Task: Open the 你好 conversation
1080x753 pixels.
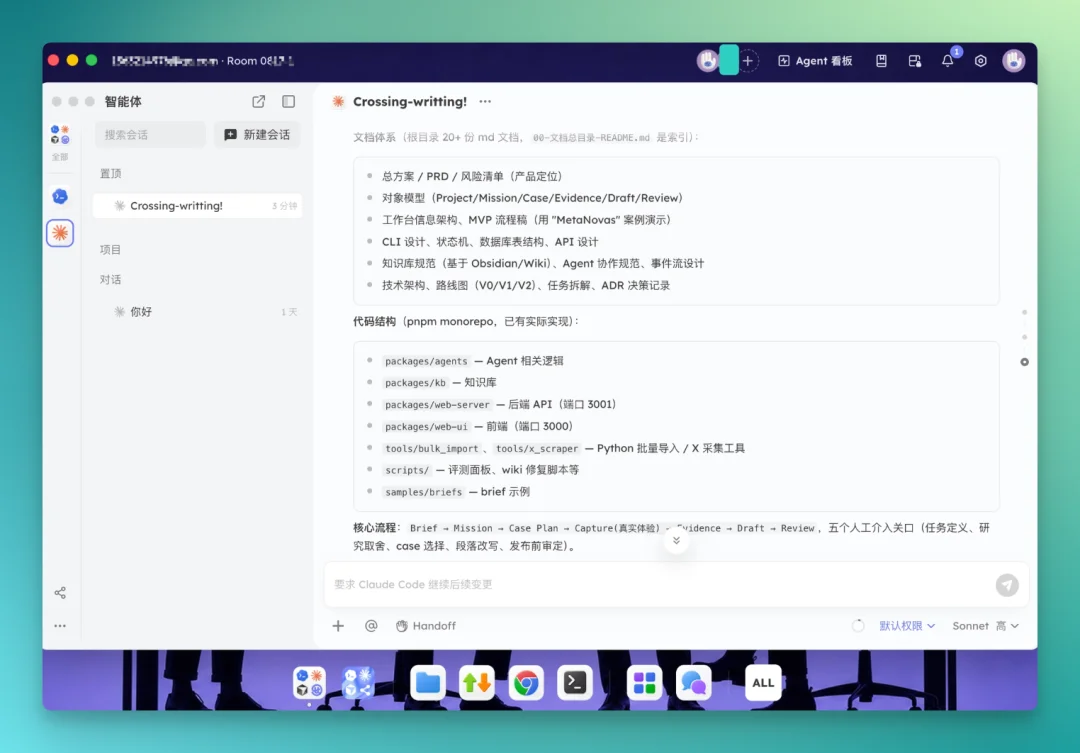Action: 197,311
